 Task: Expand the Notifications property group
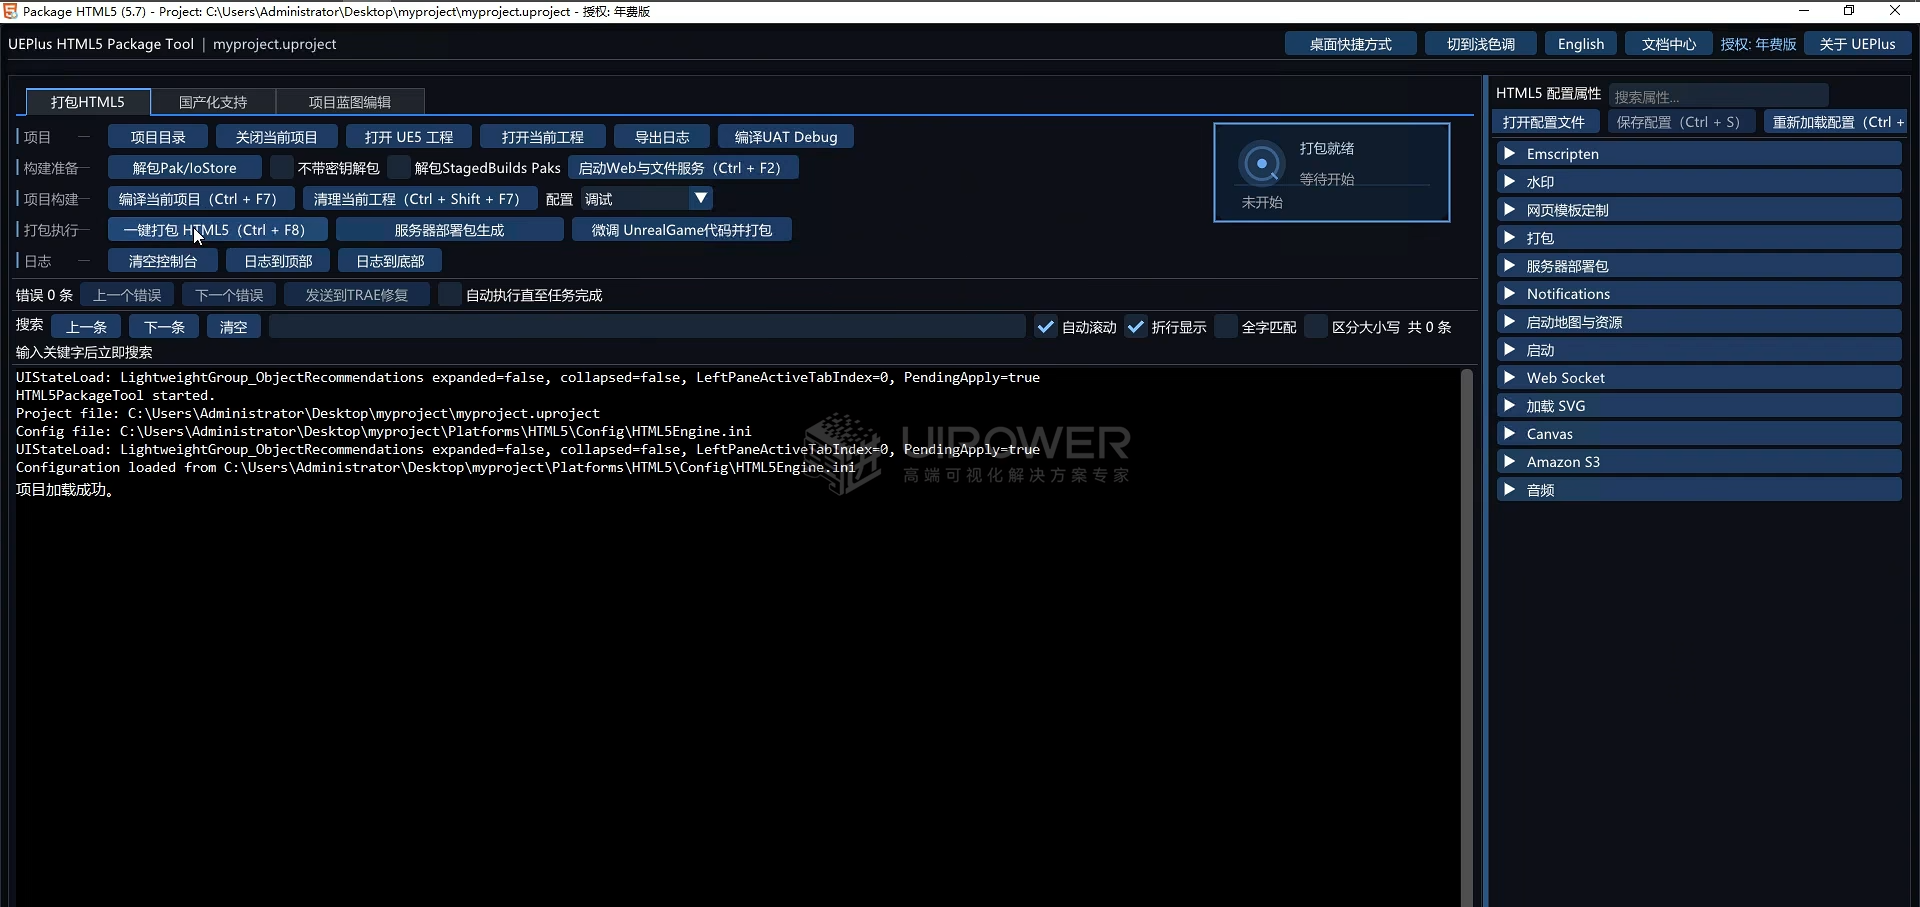(1698, 293)
